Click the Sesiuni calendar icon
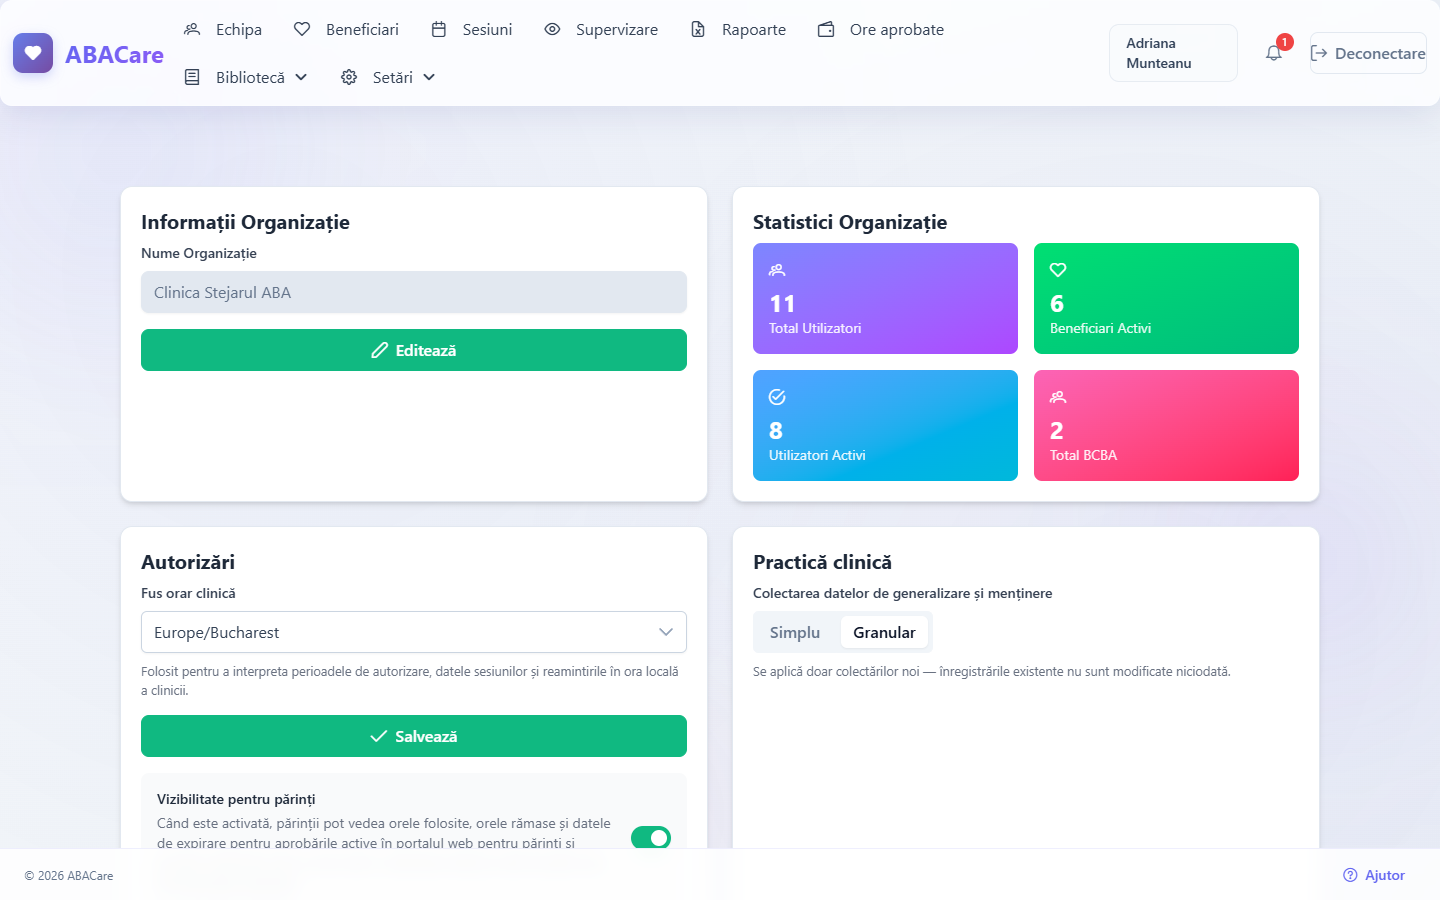The image size is (1440, 900). (x=439, y=29)
